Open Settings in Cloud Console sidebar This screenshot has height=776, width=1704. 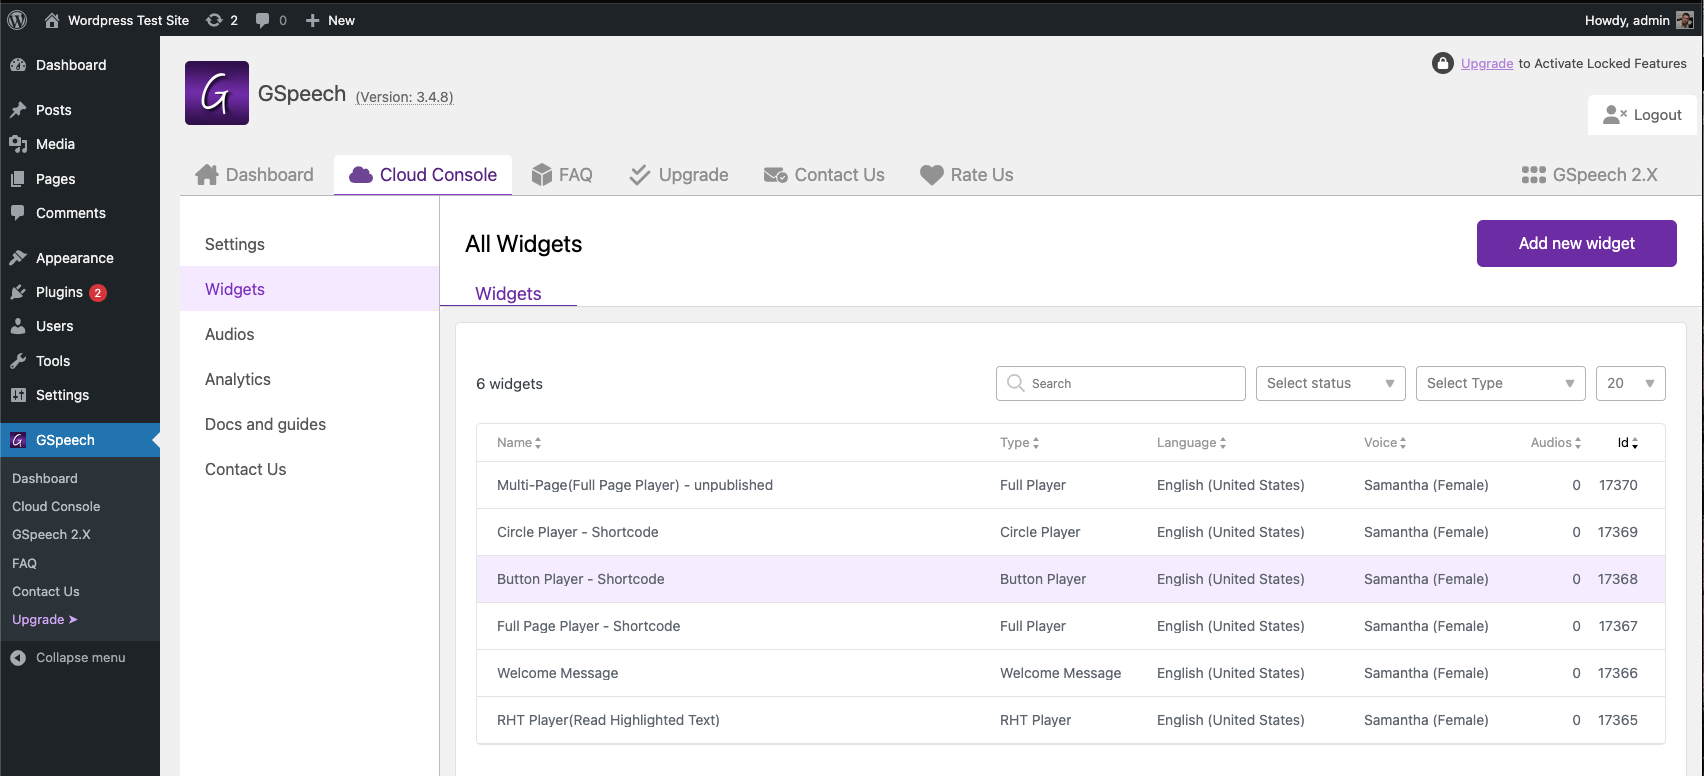(x=309, y=244)
